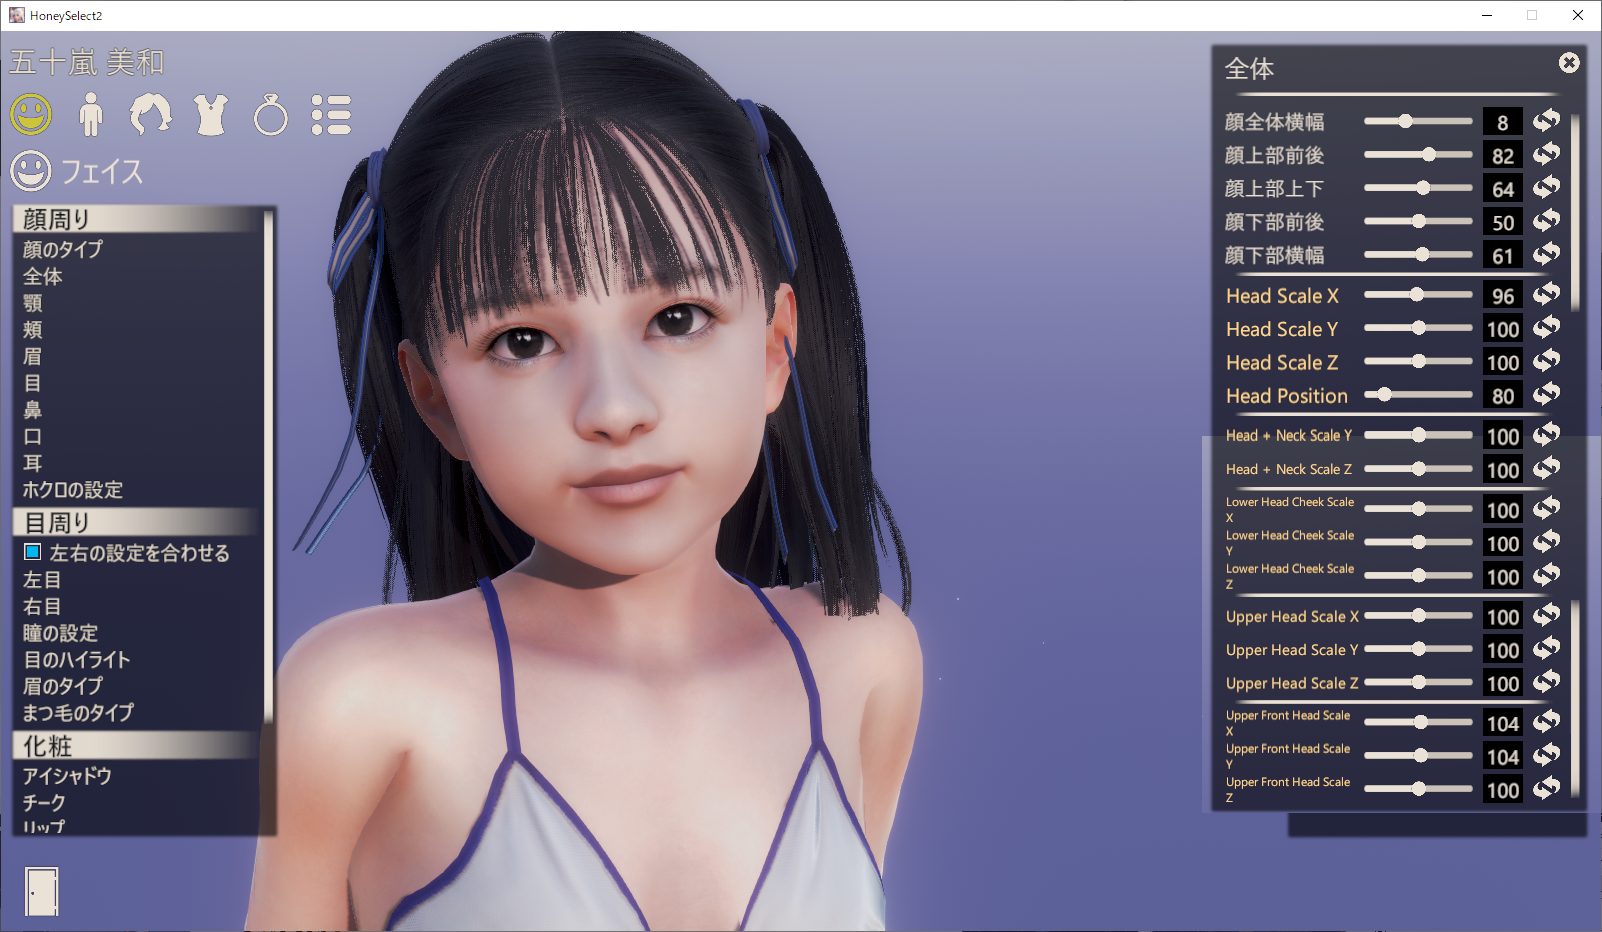Open the Body category figure icon
Viewport: 1602px width, 932px height.
(x=91, y=115)
